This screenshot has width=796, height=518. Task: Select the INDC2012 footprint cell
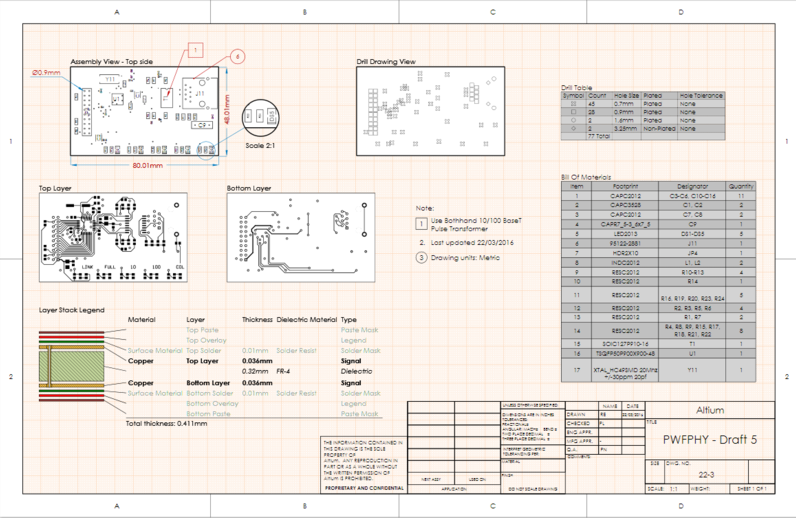click(x=625, y=263)
